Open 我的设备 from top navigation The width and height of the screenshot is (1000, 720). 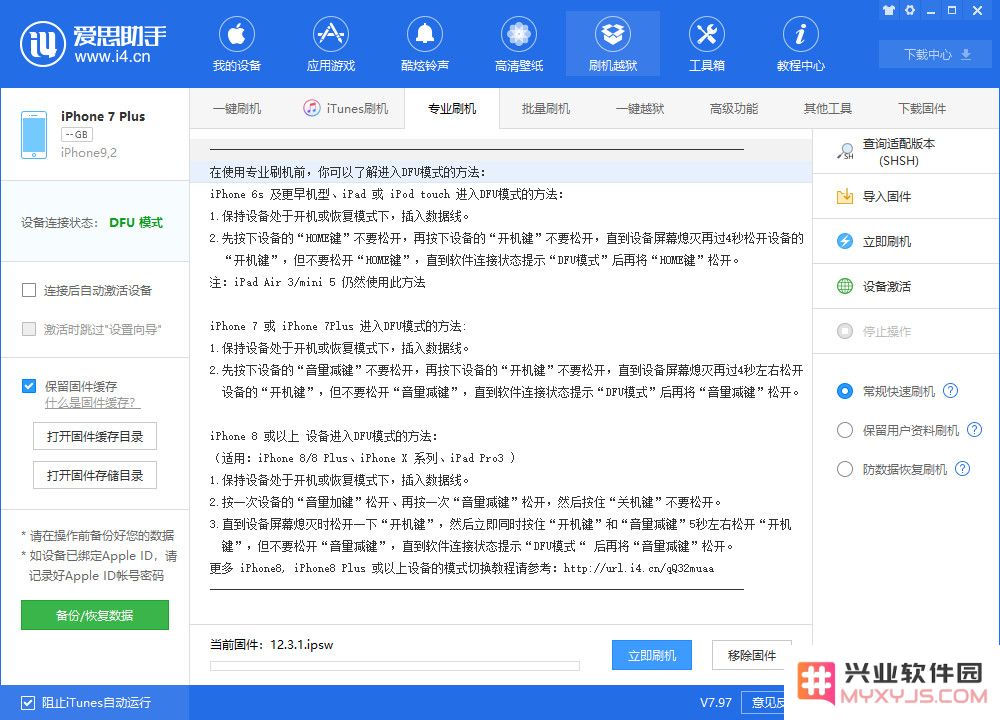237,44
